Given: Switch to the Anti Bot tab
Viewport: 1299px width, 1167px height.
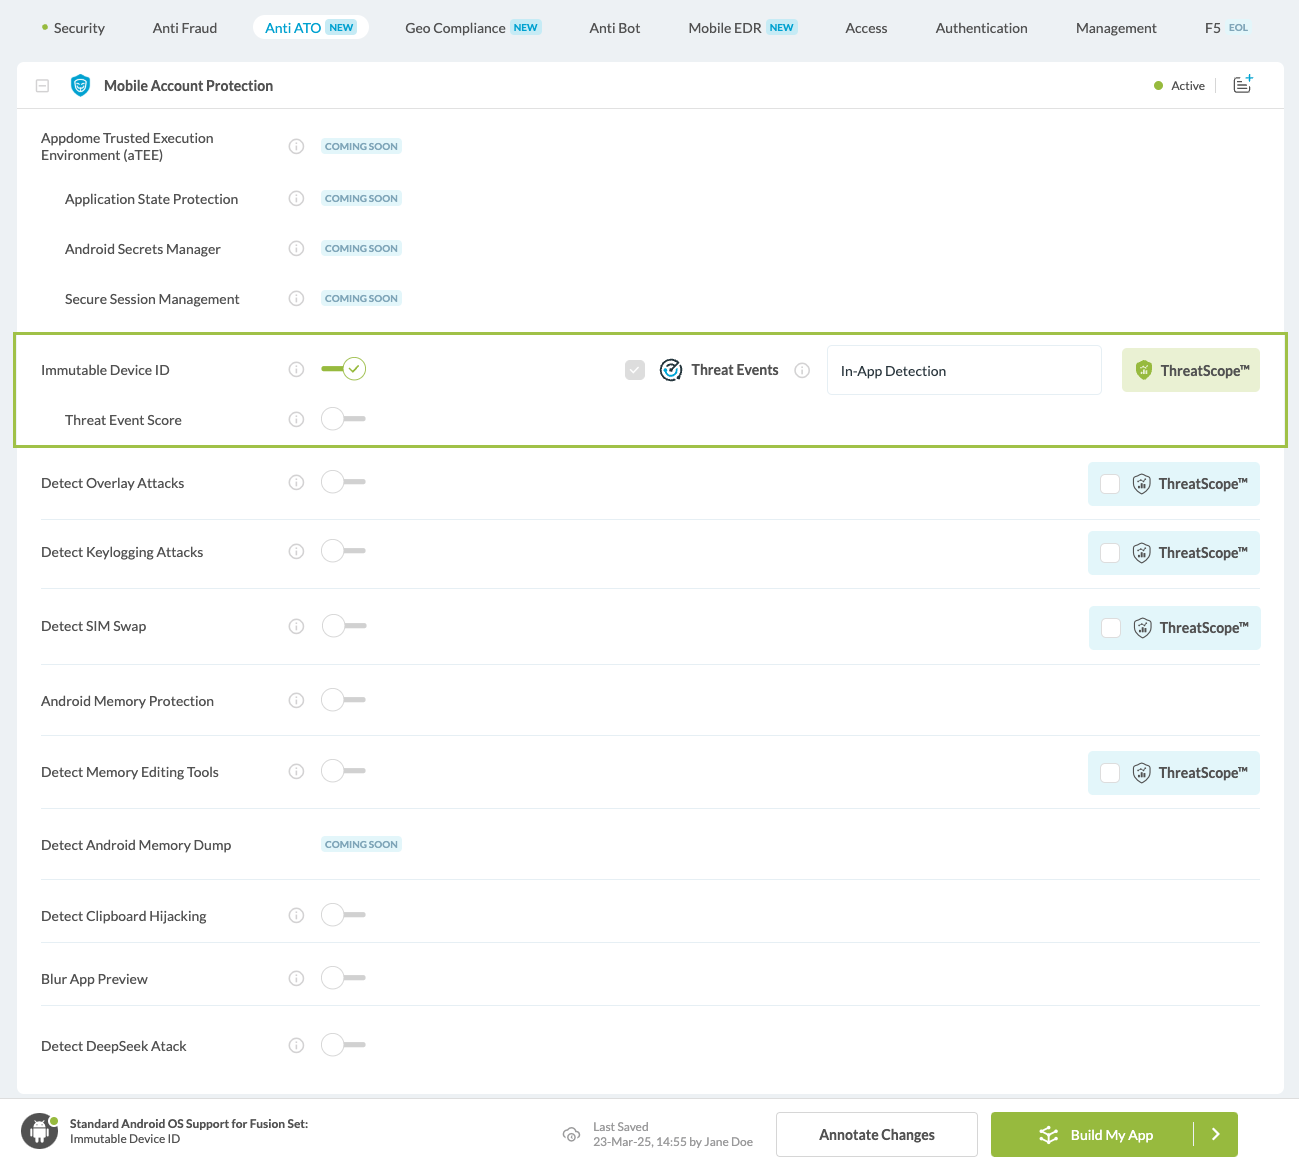Looking at the screenshot, I should pyautogui.click(x=614, y=28).
